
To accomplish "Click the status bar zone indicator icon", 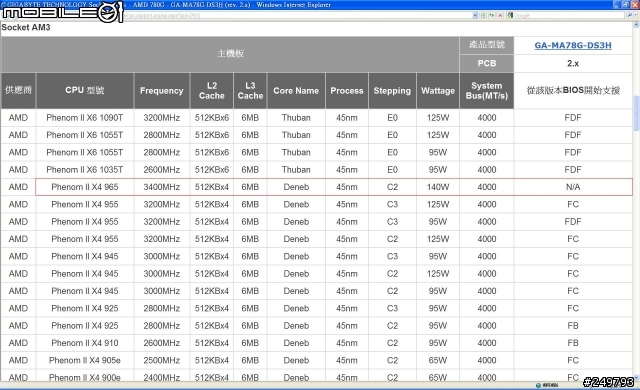I will (x=538, y=385).
